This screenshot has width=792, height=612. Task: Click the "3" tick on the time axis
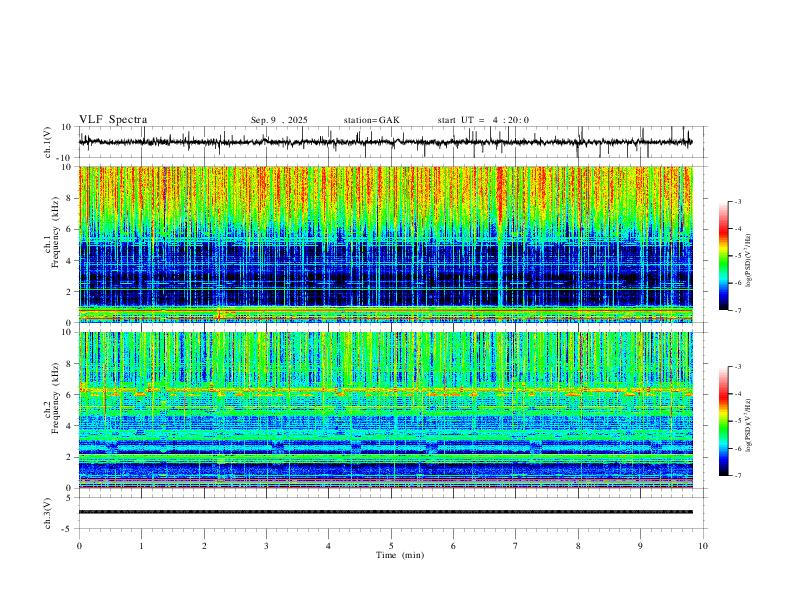266,546
